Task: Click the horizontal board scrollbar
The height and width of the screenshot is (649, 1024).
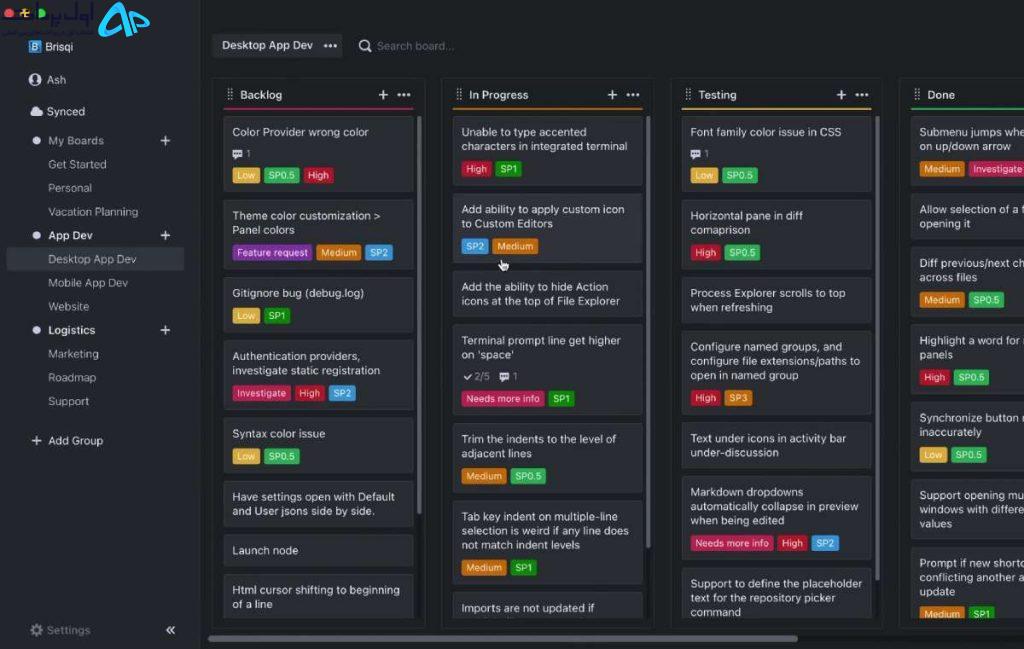Action: (503, 639)
